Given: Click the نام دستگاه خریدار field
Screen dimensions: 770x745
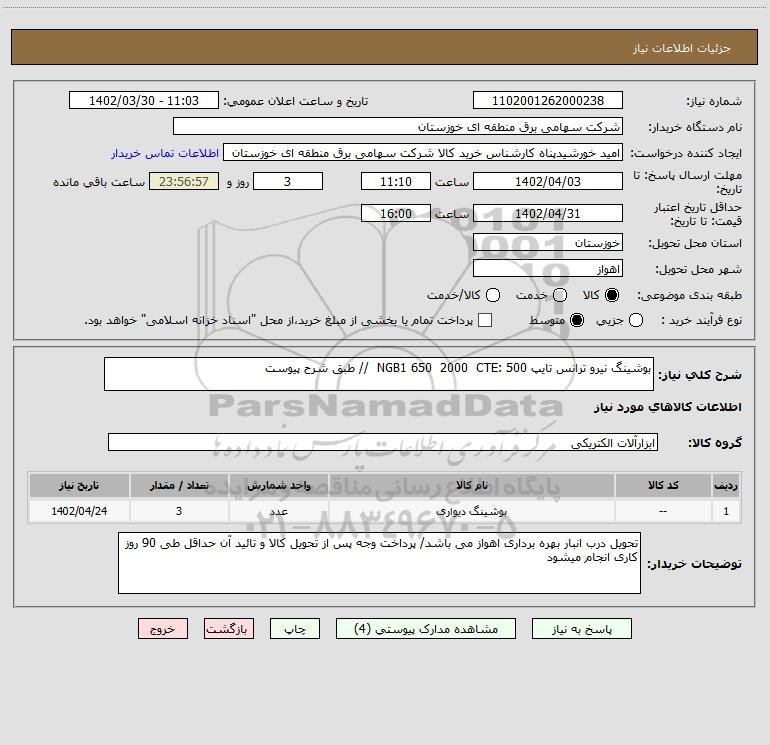Looking at the screenshot, I should pyautogui.click(x=397, y=127).
